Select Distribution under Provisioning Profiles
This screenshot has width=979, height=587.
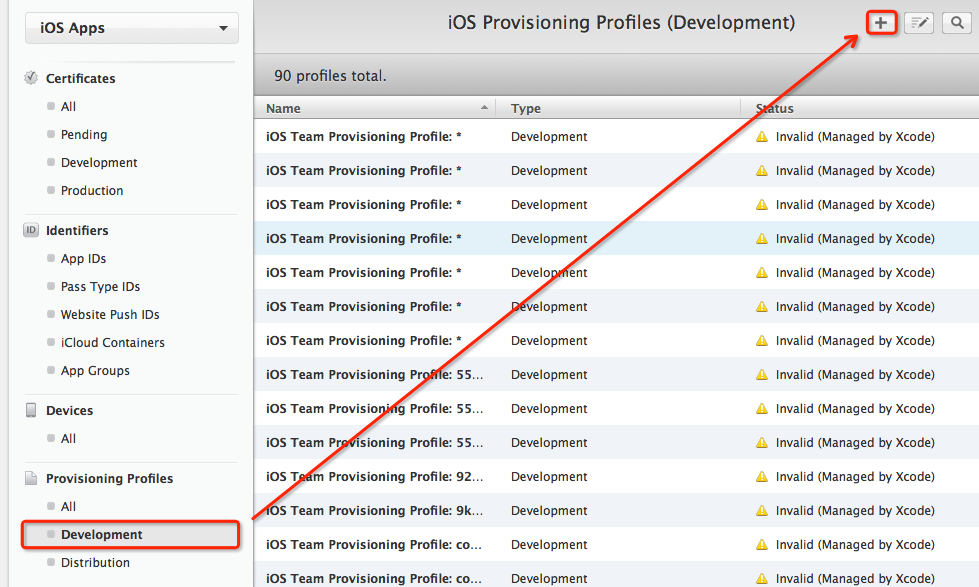click(95, 563)
